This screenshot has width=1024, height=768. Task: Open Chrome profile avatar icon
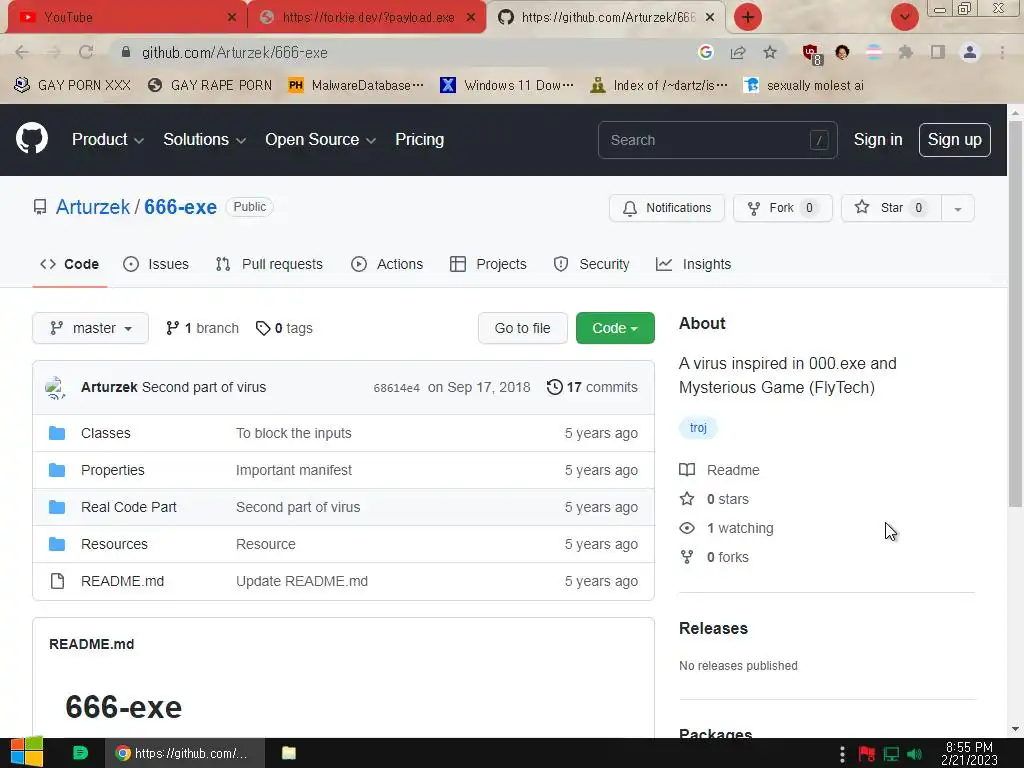[x=970, y=52]
